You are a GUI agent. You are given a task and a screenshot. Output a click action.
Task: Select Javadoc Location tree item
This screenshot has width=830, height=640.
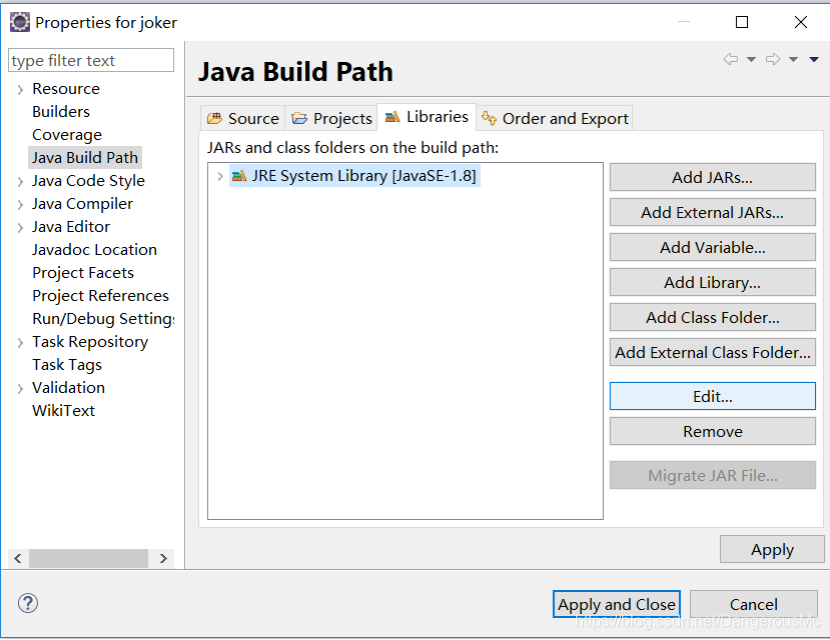pos(94,249)
